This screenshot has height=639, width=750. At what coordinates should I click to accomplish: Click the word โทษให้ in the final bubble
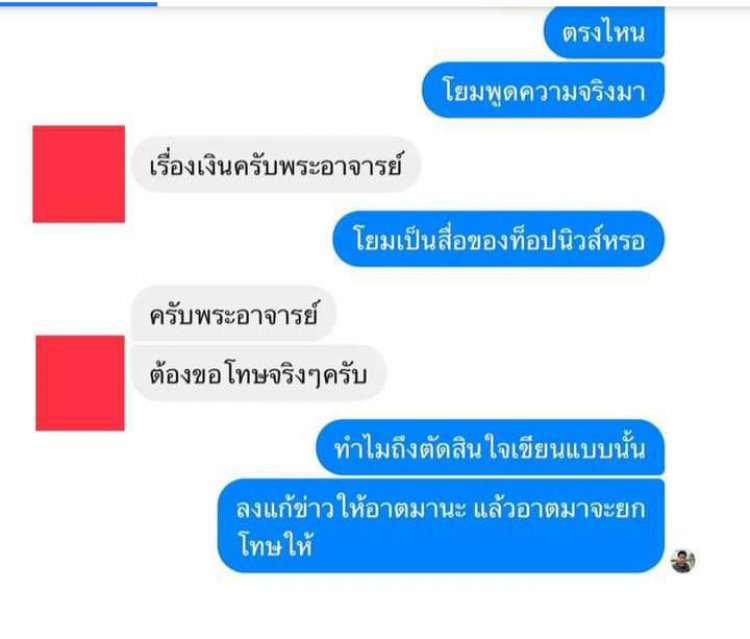click(x=276, y=544)
